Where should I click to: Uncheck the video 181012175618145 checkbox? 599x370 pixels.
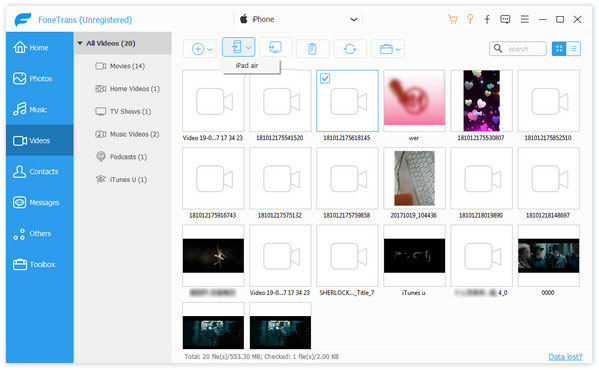click(325, 78)
